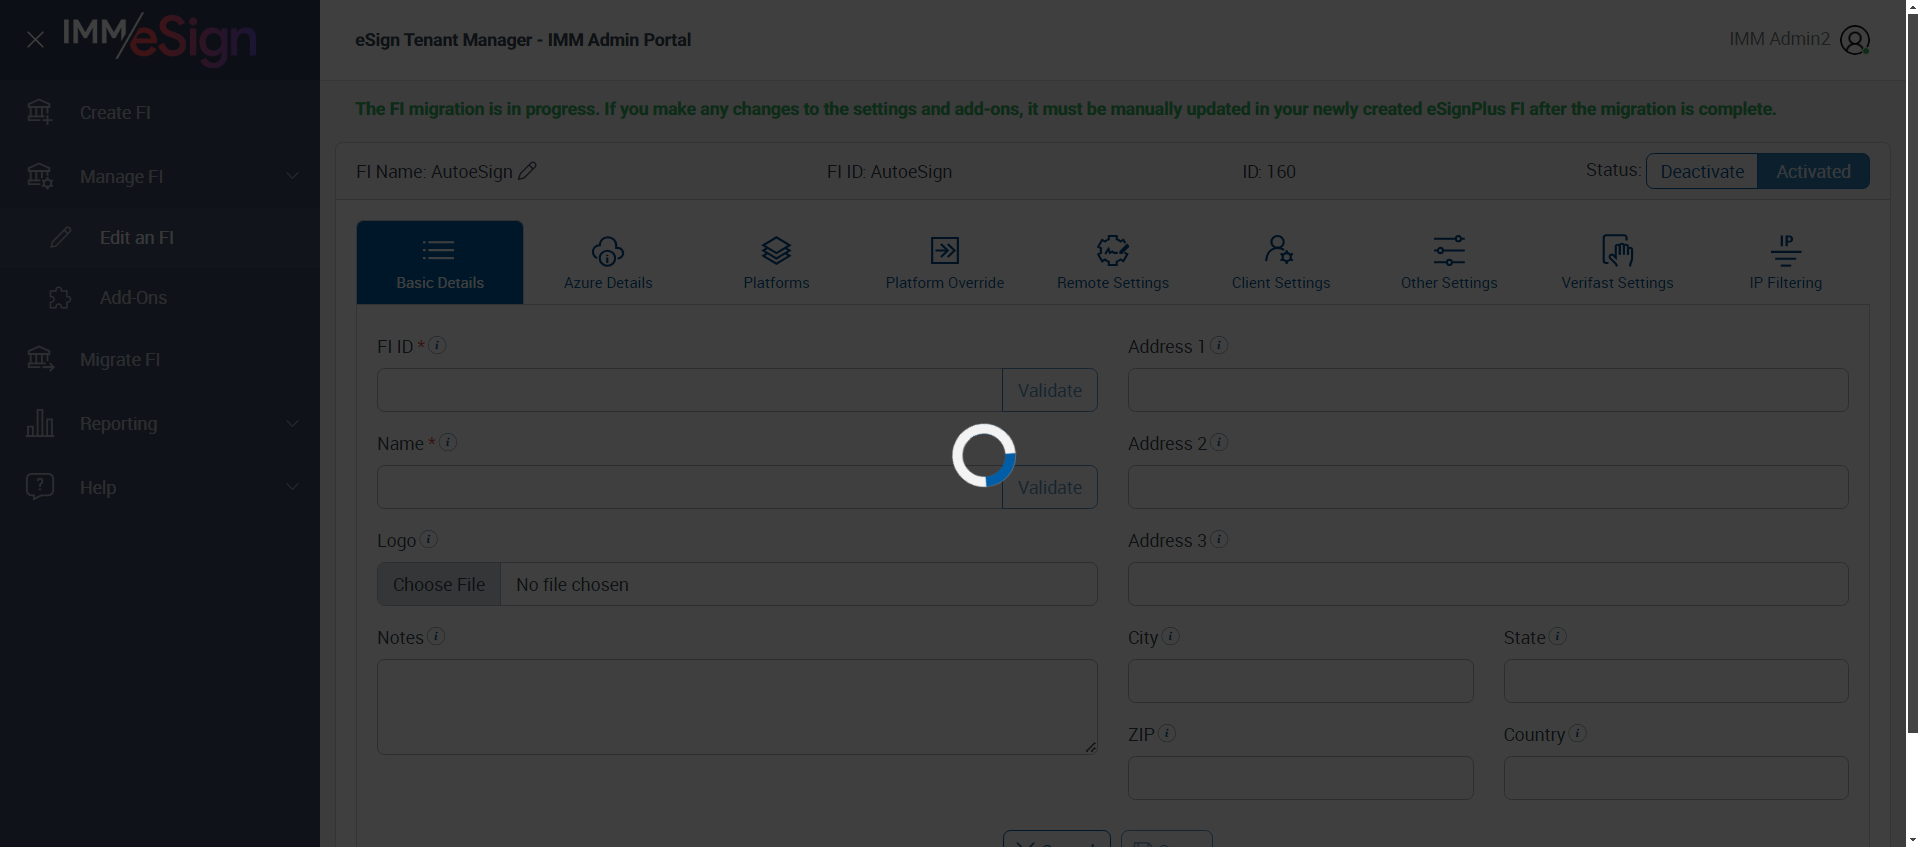This screenshot has height=847, width=1920.
Task: Click the Migrate FI bank icon
Action: pos(40,359)
